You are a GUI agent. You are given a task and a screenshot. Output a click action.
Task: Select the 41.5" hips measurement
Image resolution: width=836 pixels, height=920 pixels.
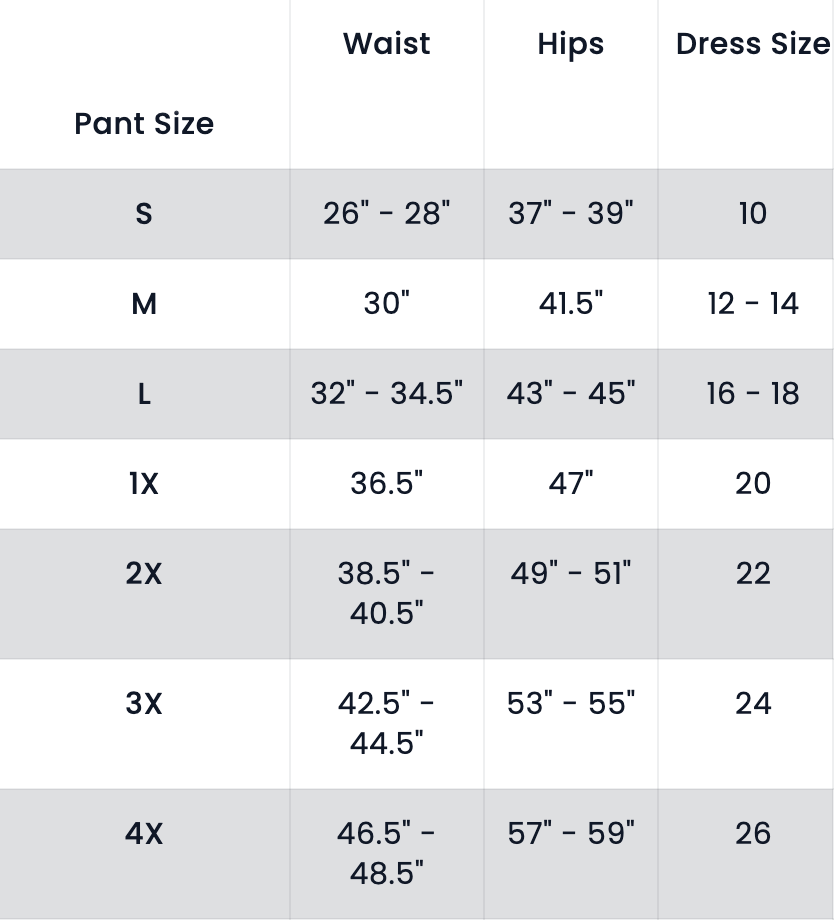[x=571, y=303]
